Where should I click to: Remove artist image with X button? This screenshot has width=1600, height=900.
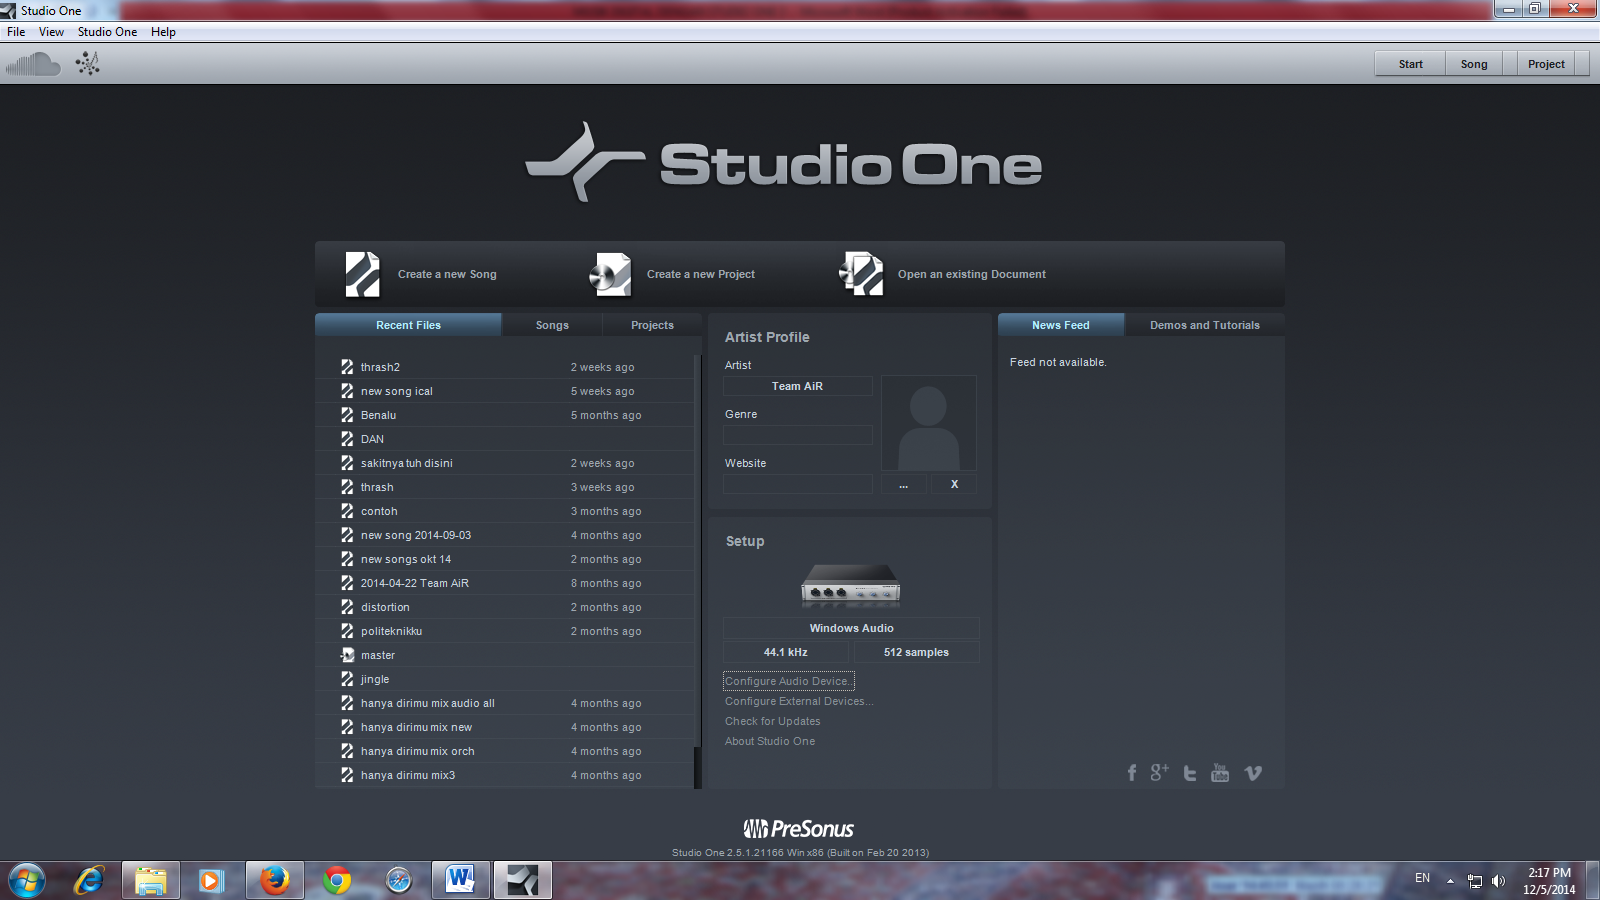point(954,484)
